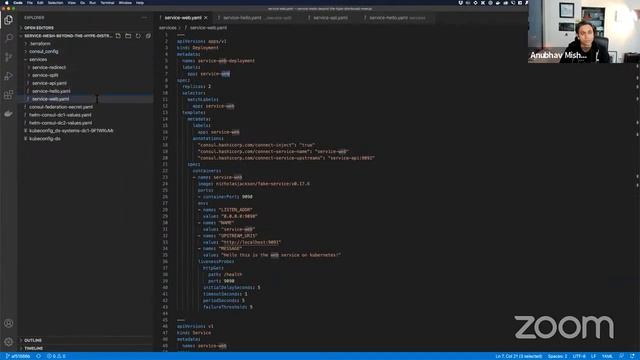Screen dimensions: 640x360
Task: Expand the consul_config folder
Action: [43, 51]
